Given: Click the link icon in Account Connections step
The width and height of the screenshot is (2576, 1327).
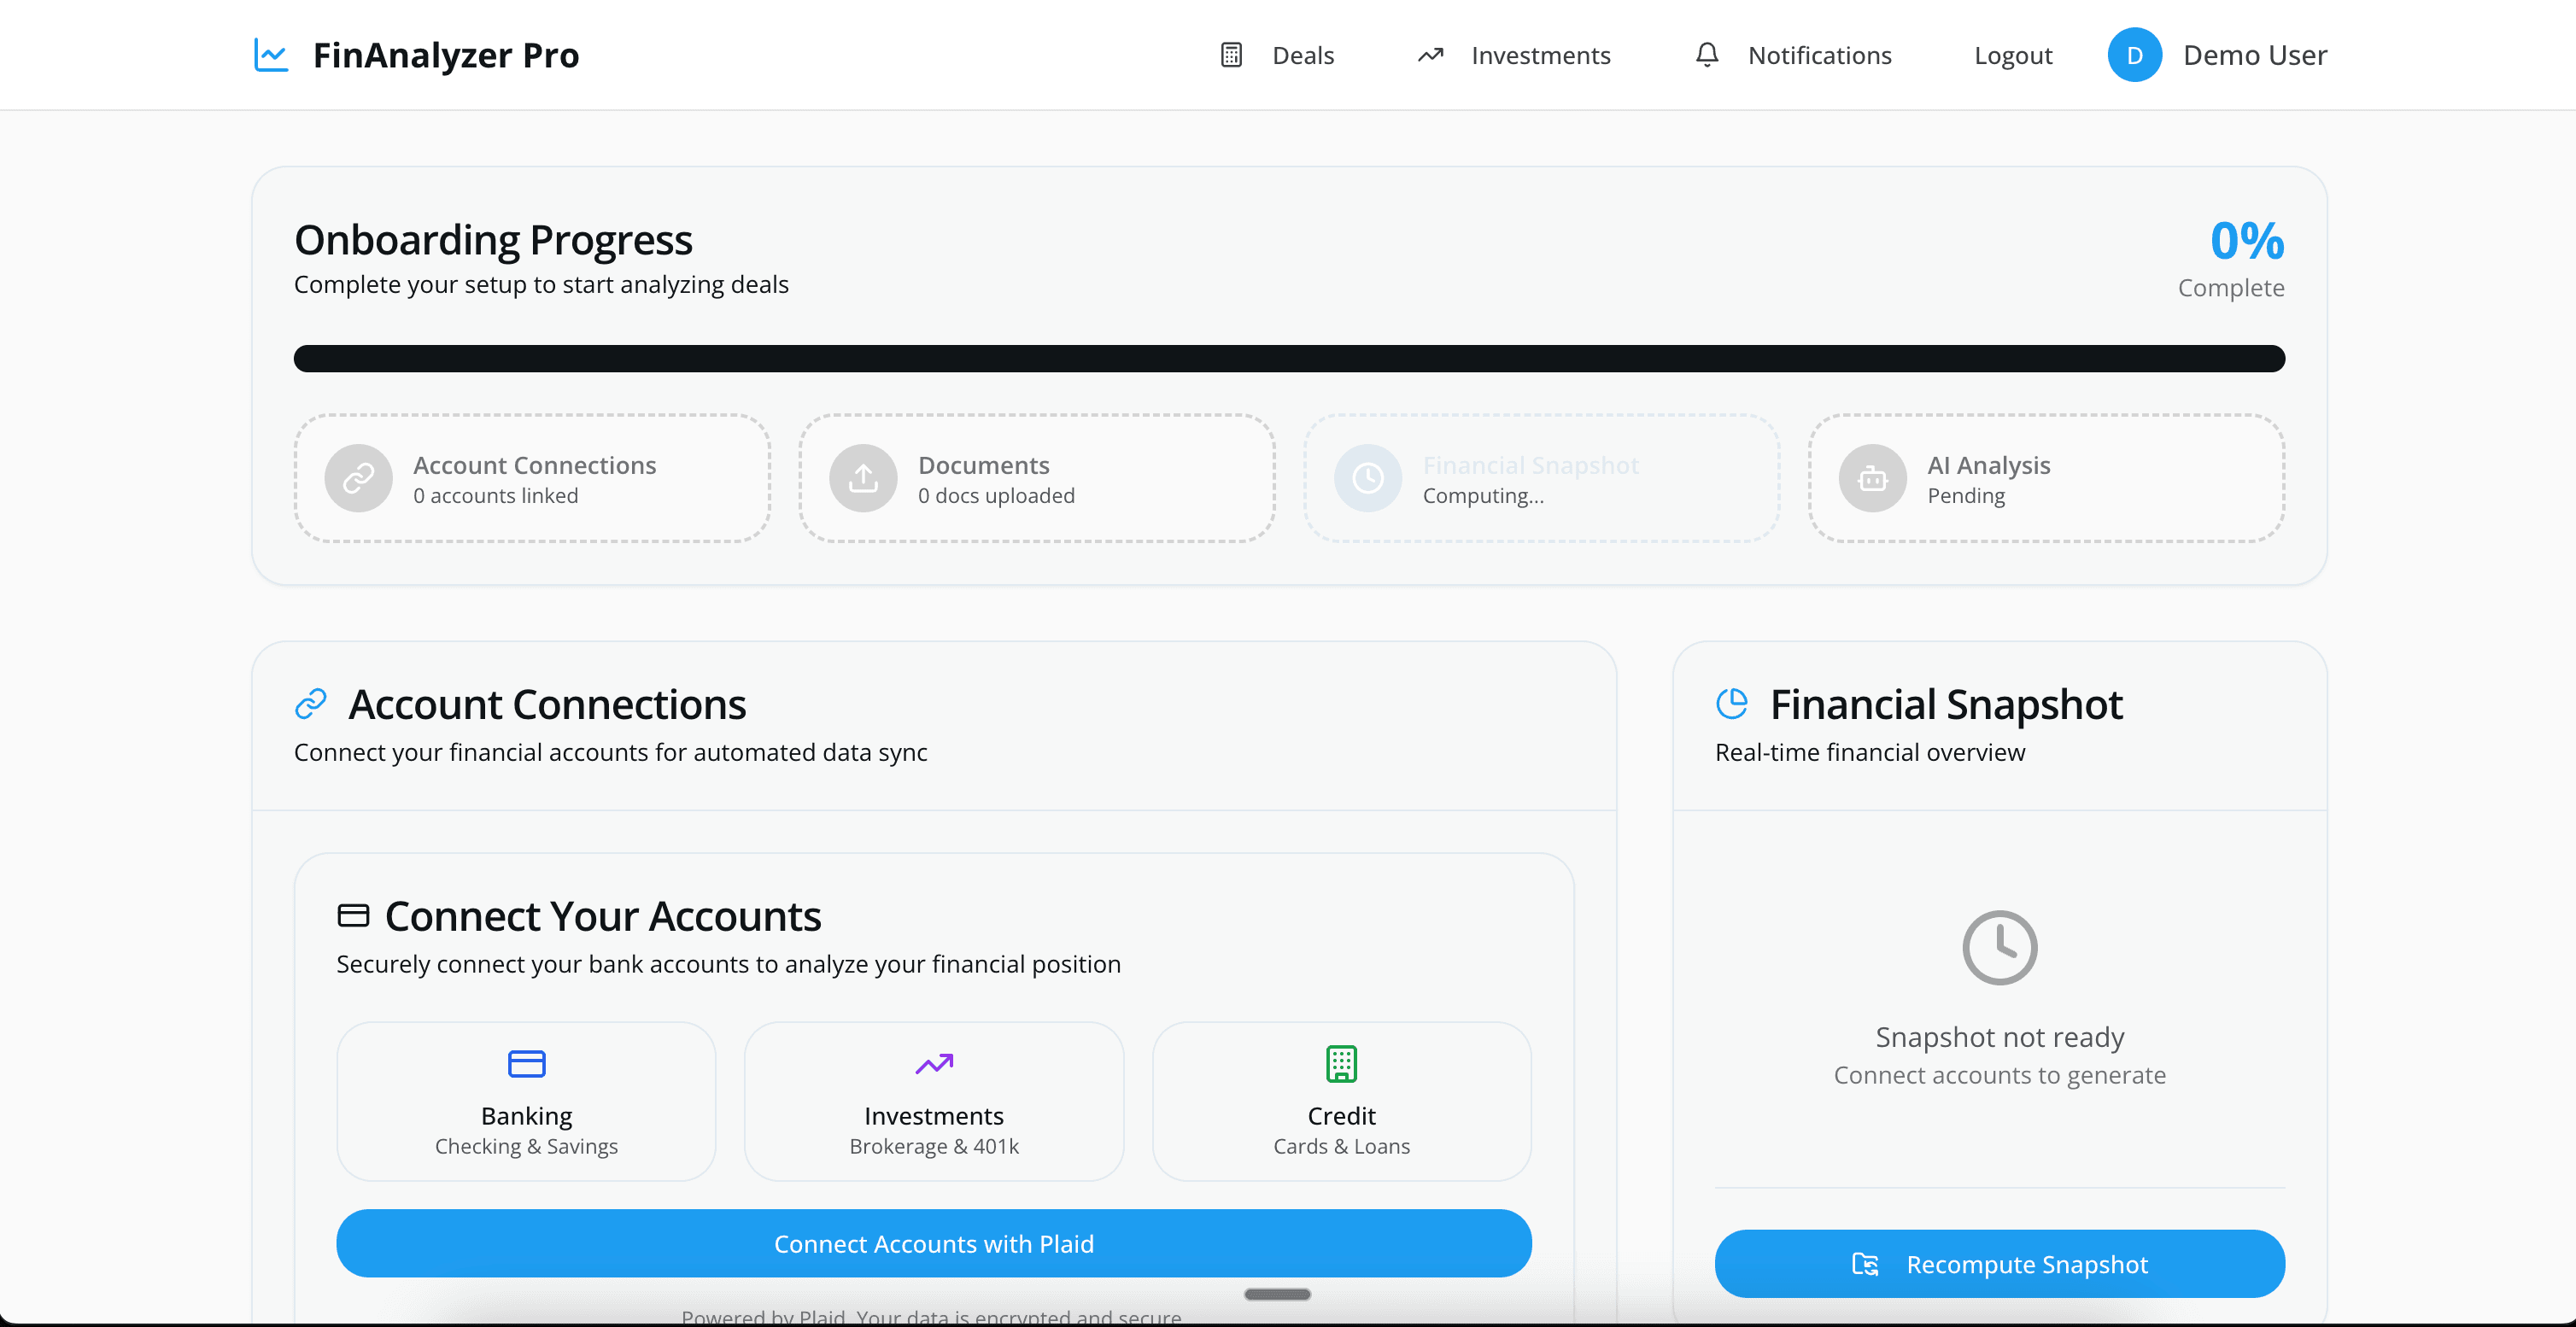Looking at the screenshot, I should pyautogui.click(x=357, y=478).
